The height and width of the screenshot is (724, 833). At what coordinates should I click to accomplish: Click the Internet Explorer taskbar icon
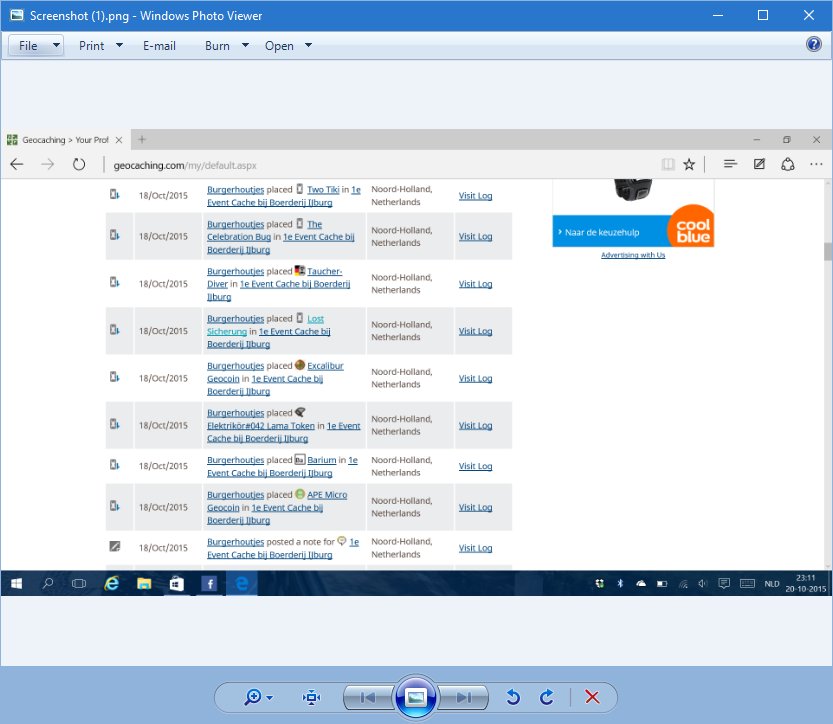point(112,583)
